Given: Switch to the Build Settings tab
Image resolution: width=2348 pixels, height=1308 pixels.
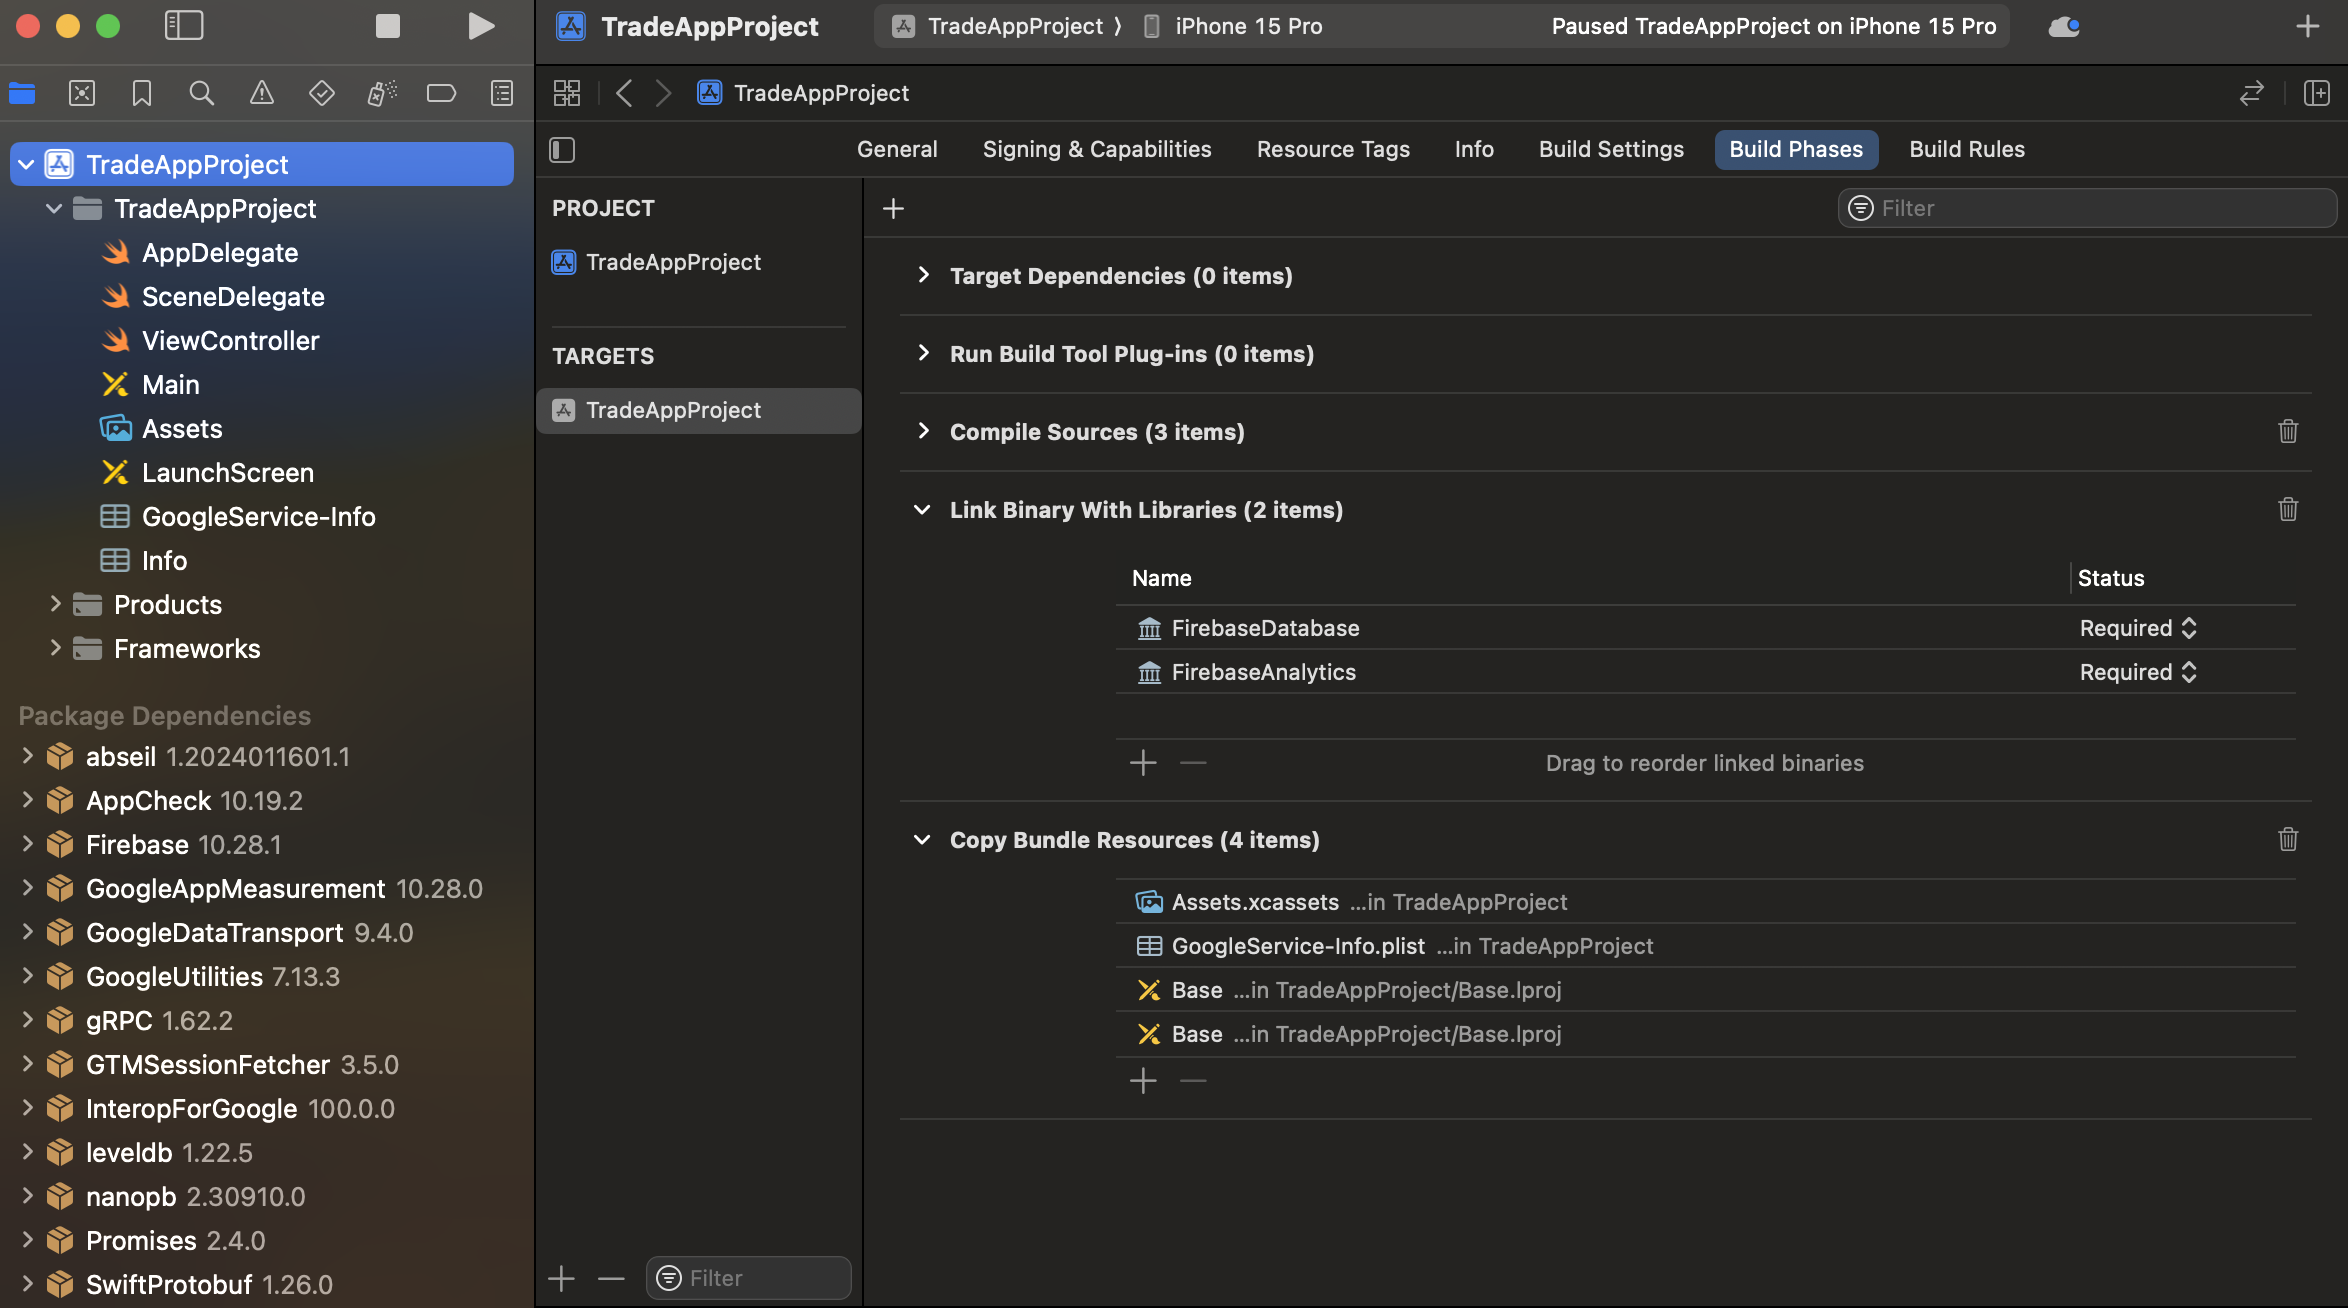Looking at the screenshot, I should [1611, 150].
